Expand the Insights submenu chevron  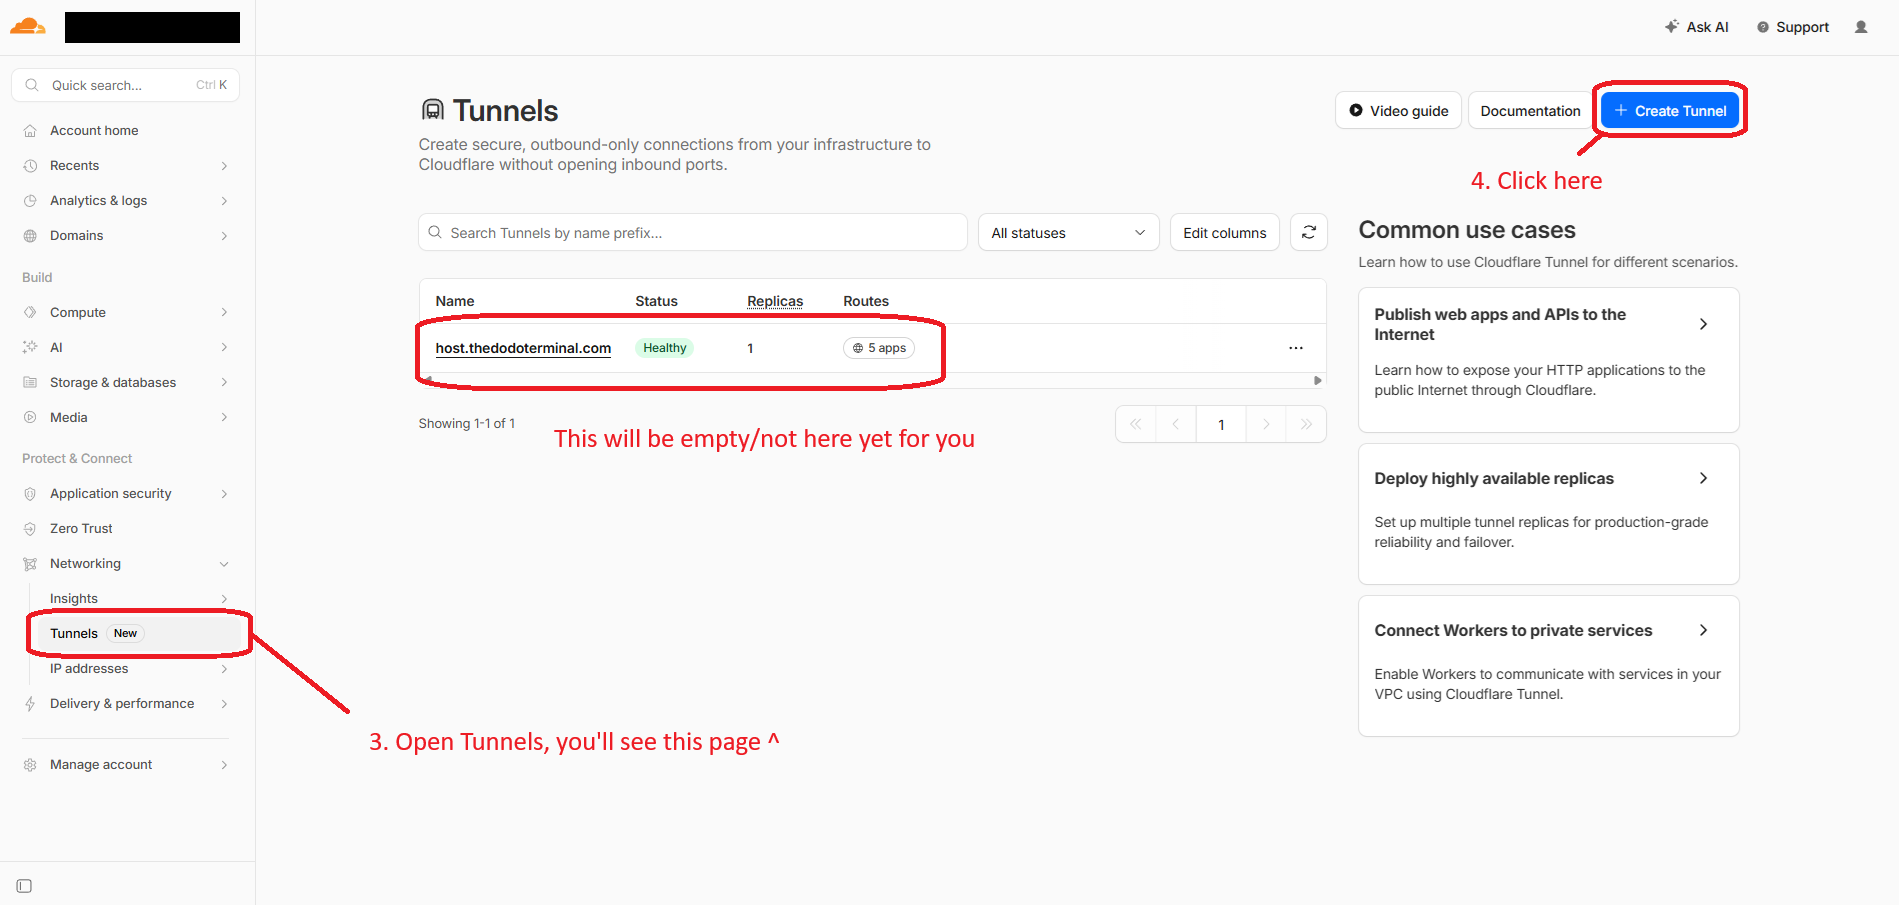coord(224,599)
